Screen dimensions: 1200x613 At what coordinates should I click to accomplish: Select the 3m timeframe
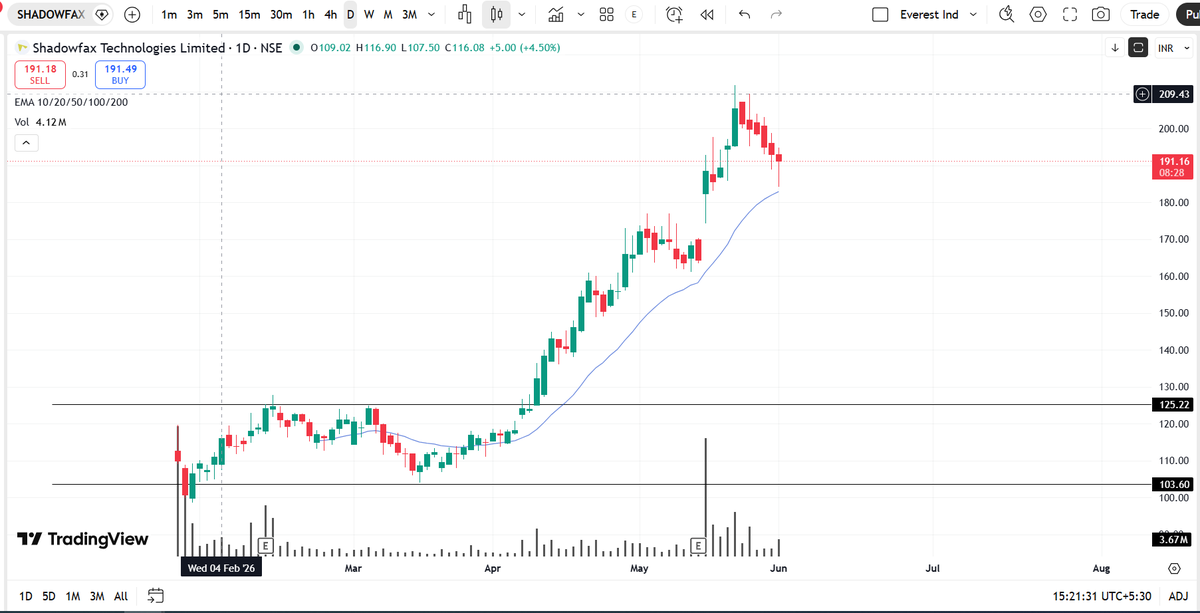(194, 14)
